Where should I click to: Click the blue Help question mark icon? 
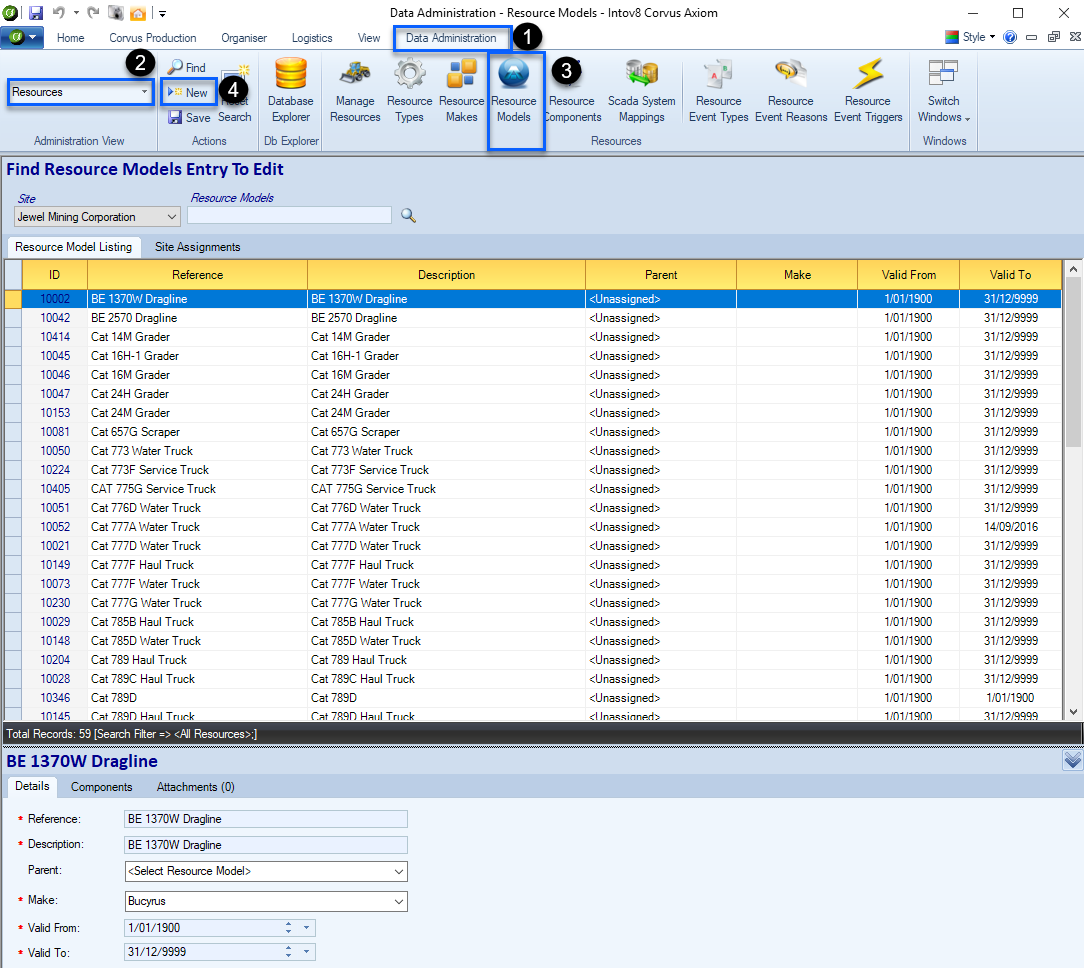click(x=1010, y=37)
